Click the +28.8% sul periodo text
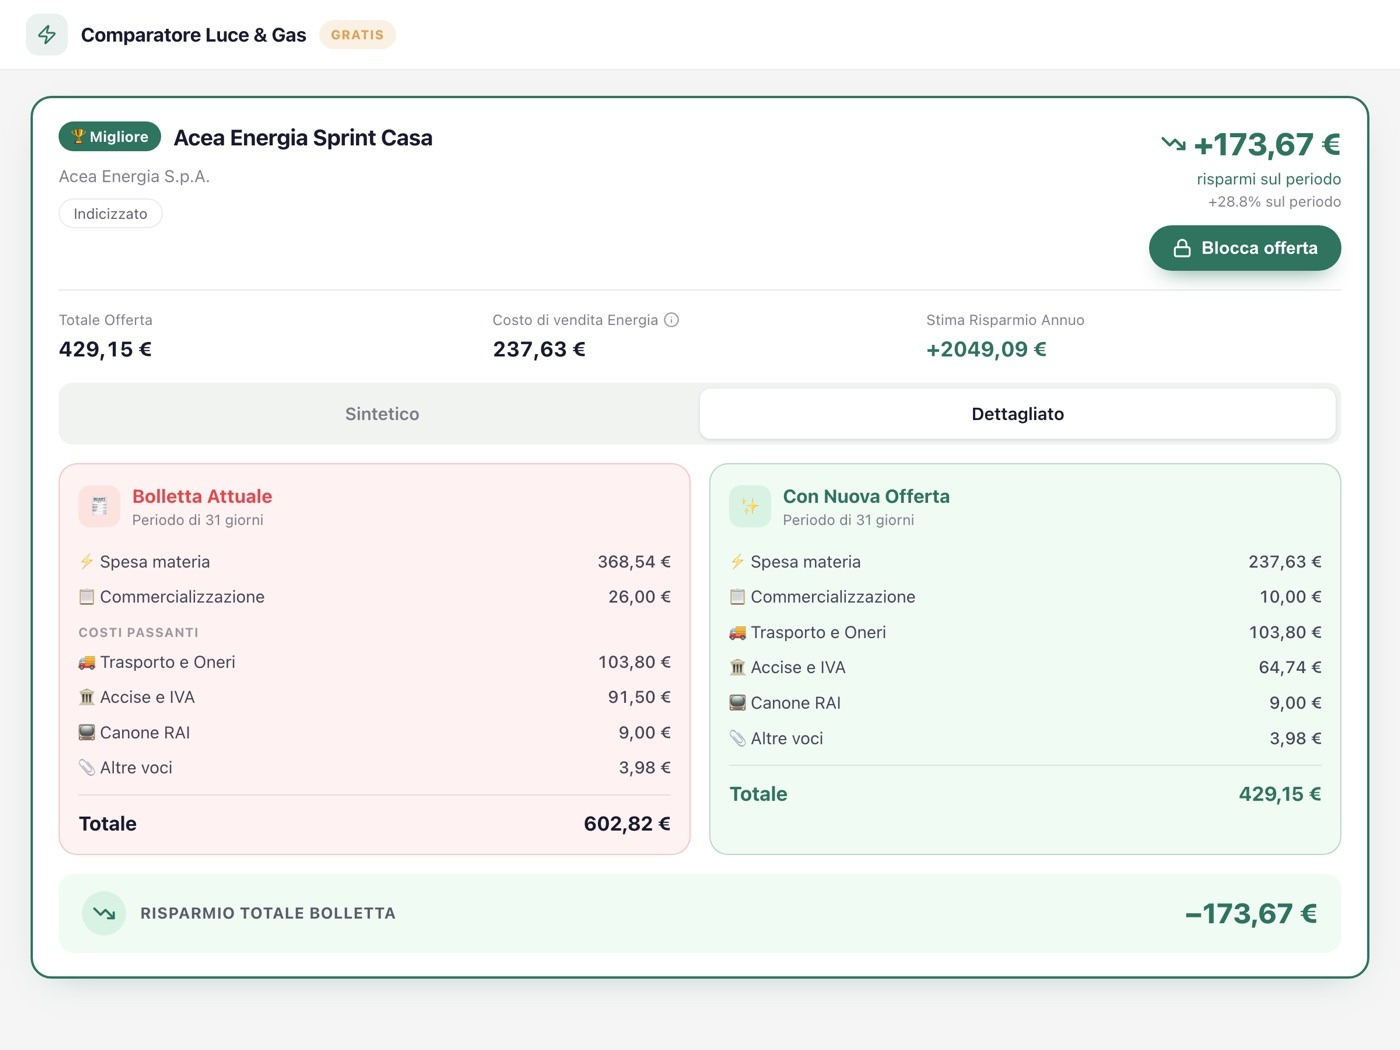Viewport: 1400px width, 1050px height. (x=1275, y=202)
